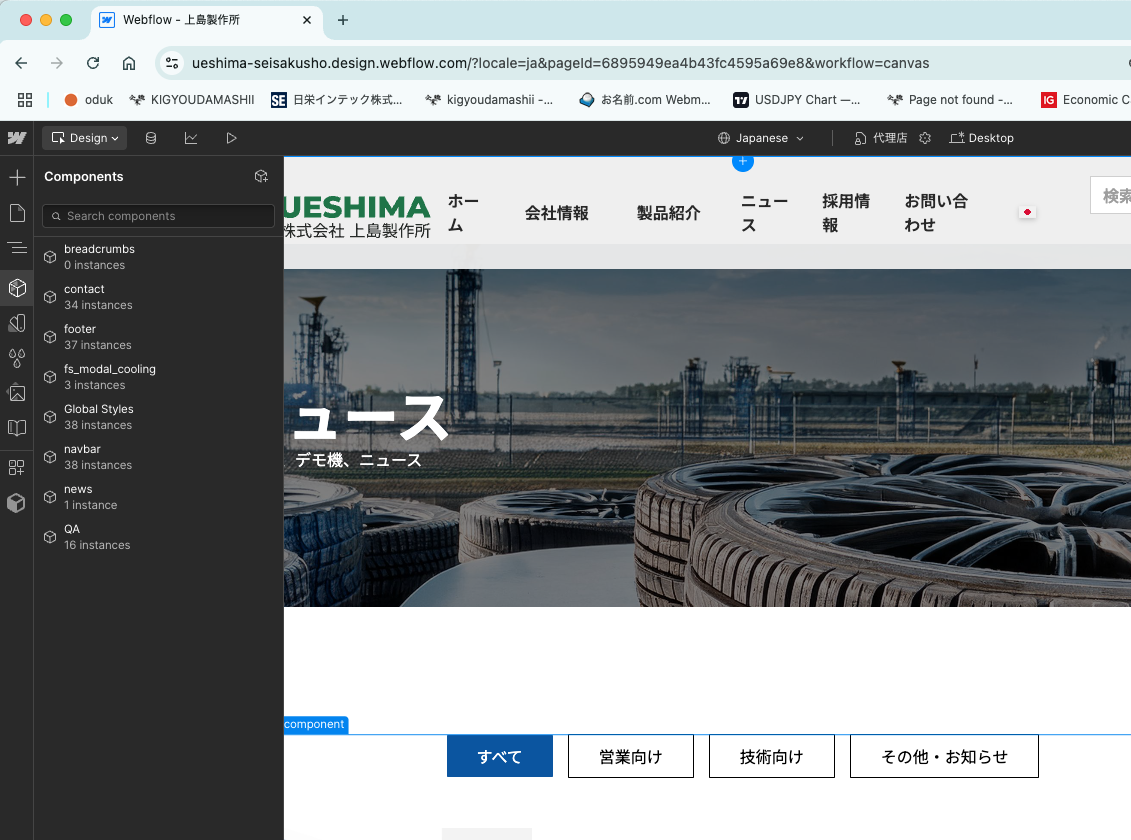
Task: Open browser site info icon
Action: click(x=172, y=63)
